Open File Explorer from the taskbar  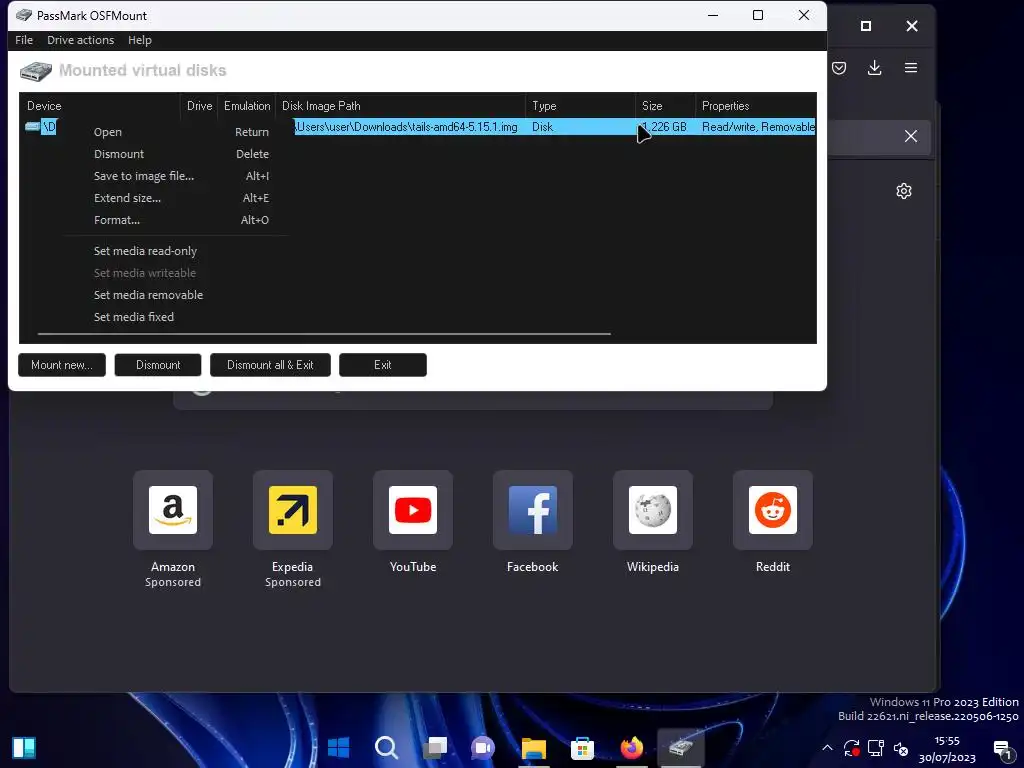[534, 747]
